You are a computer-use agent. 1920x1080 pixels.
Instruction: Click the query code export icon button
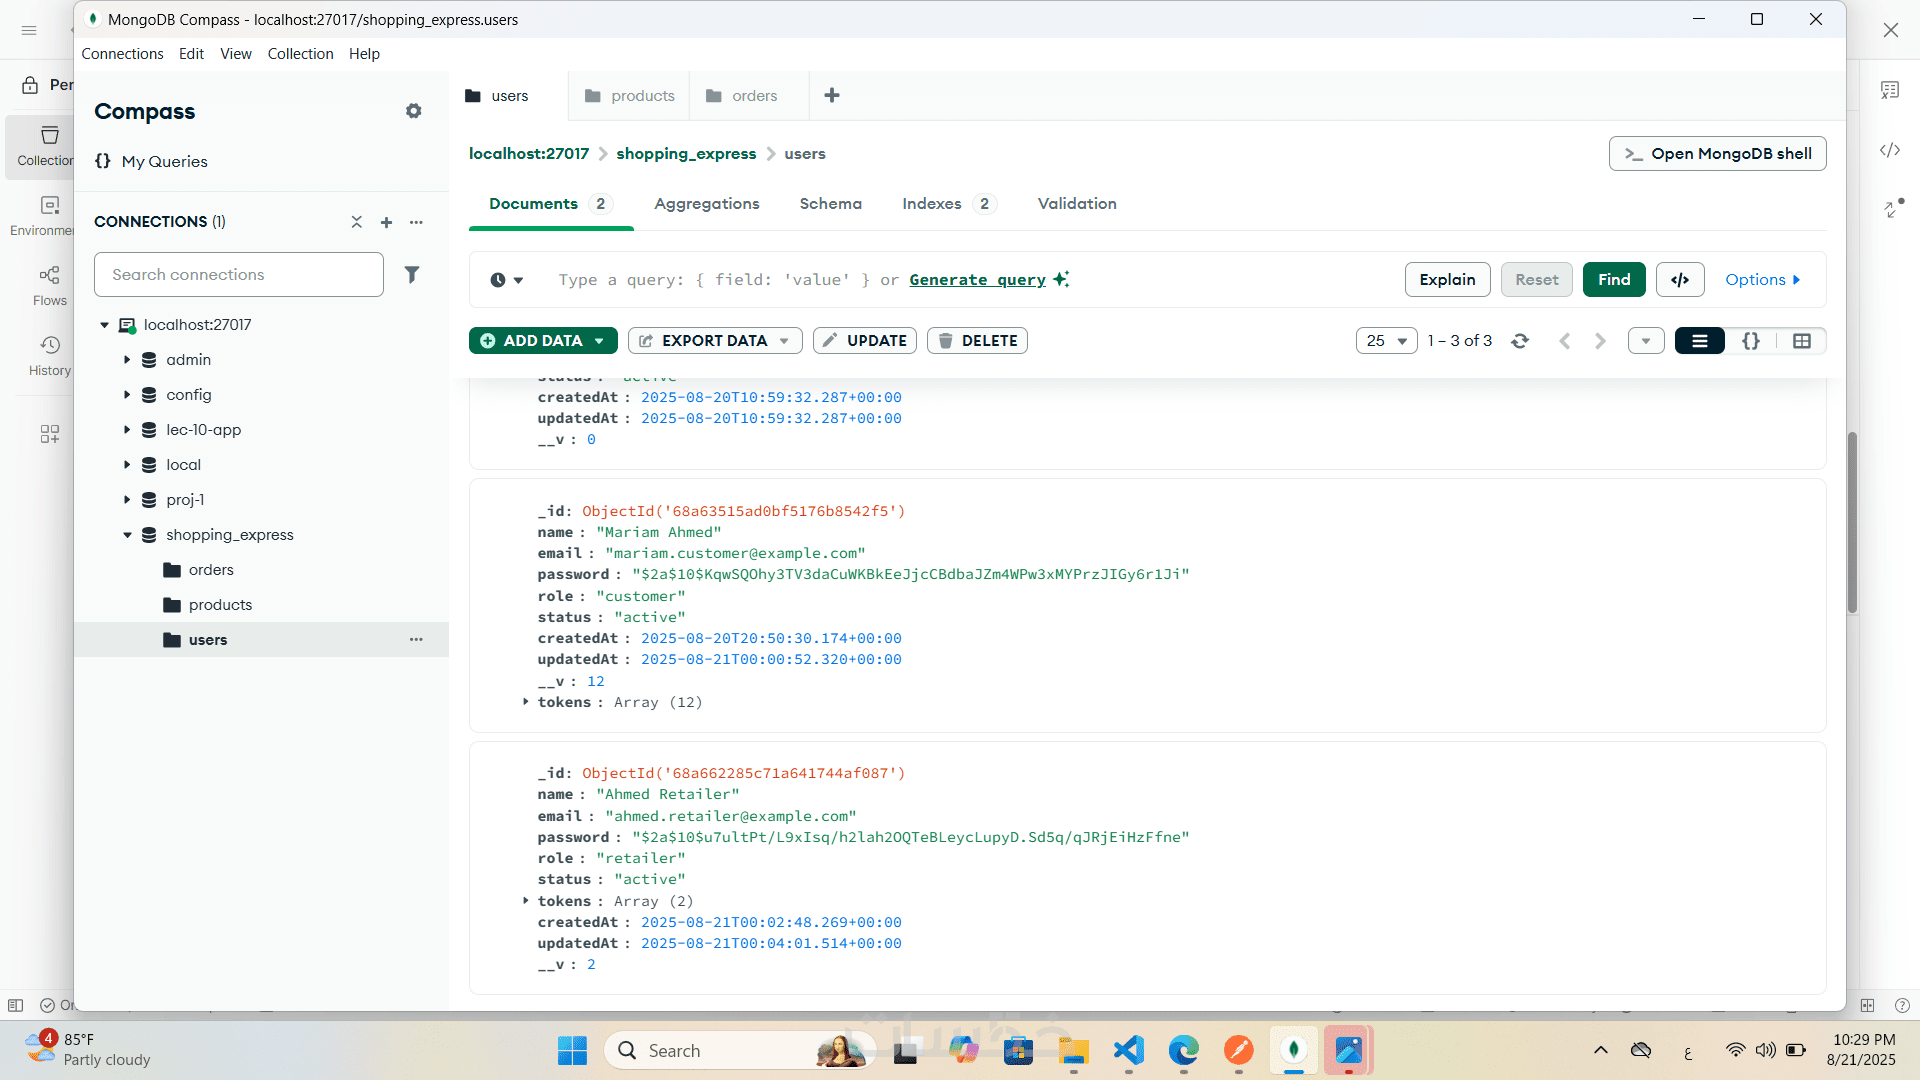[x=1680, y=280]
